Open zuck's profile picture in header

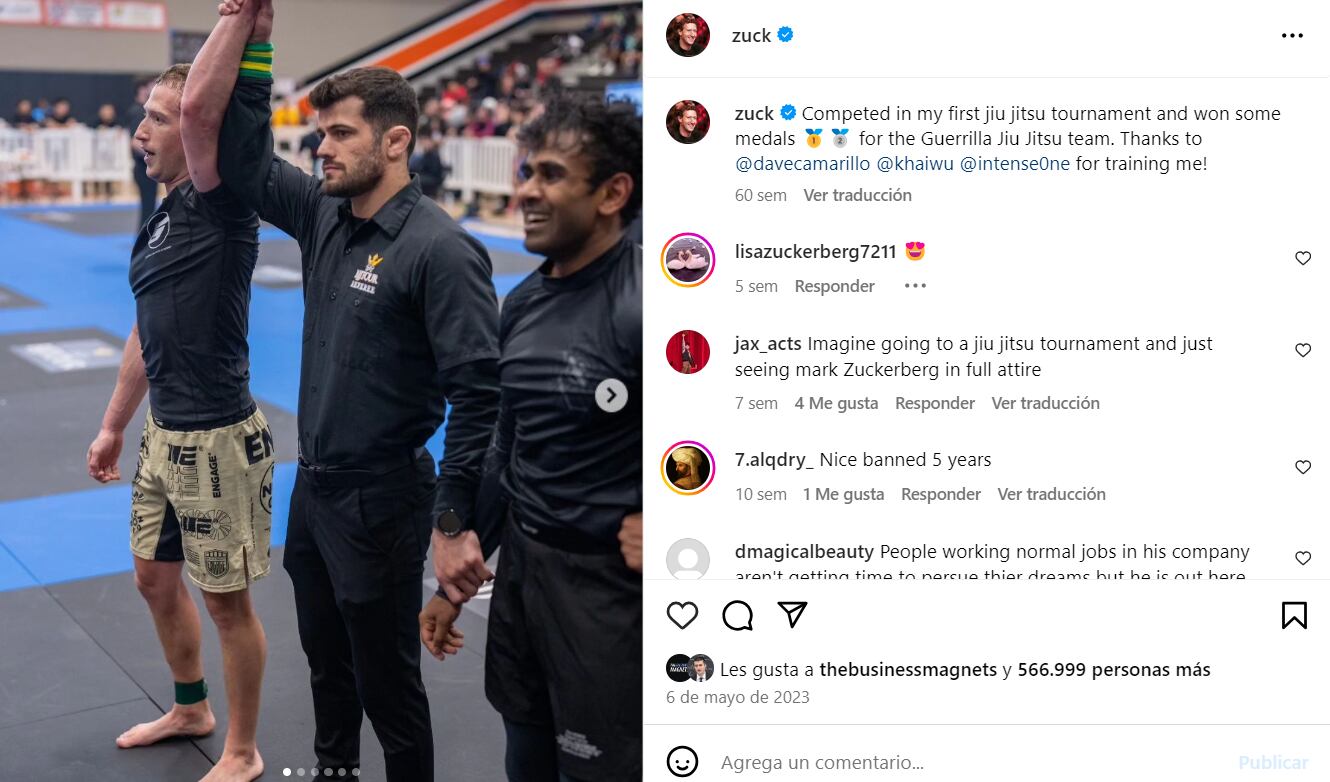pos(688,35)
